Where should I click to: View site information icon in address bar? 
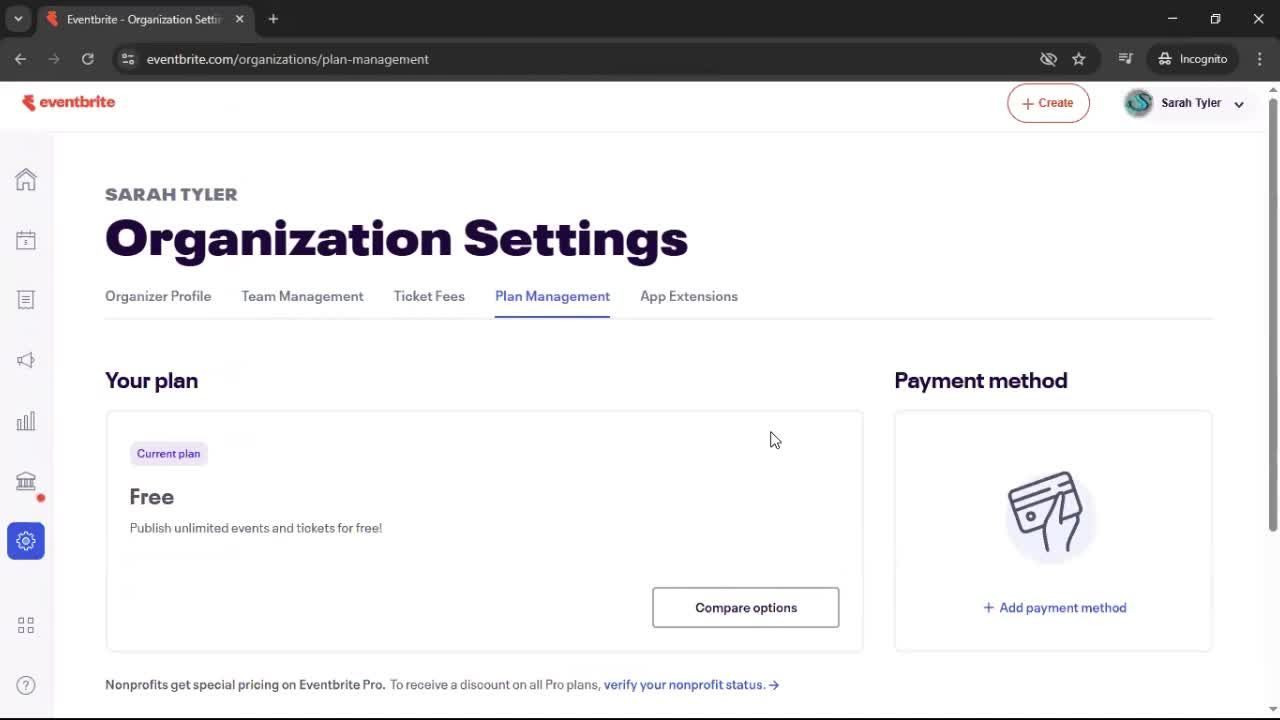[x=127, y=59]
